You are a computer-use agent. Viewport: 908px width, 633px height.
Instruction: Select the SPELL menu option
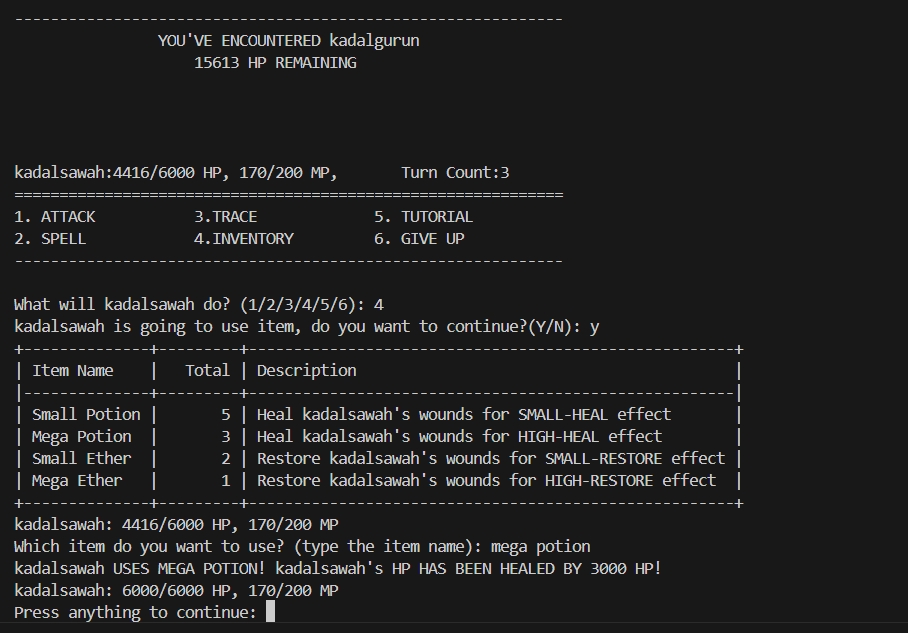tap(62, 238)
